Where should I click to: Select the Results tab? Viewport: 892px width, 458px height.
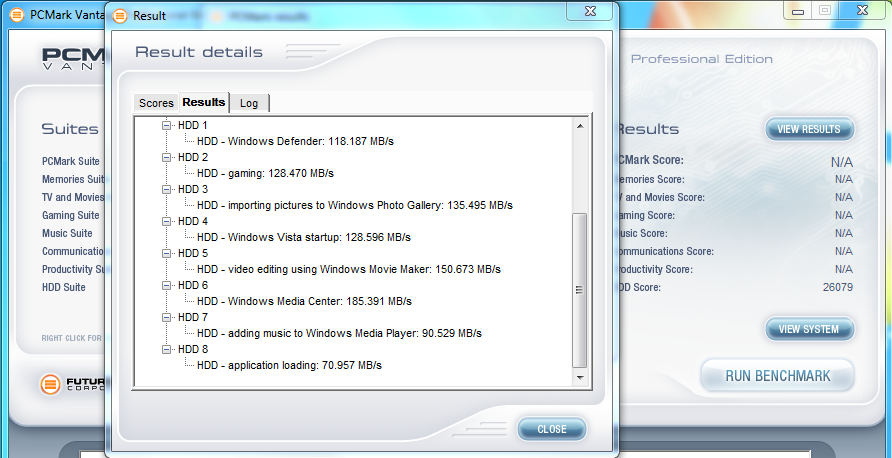(204, 102)
